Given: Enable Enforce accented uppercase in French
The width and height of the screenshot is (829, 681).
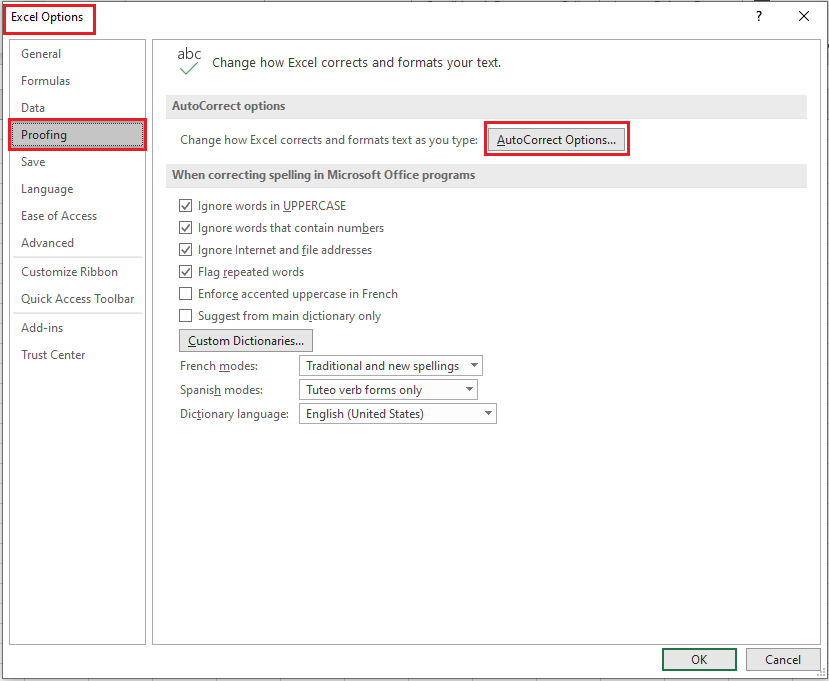Looking at the screenshot, I should click(x=186, y=294).
